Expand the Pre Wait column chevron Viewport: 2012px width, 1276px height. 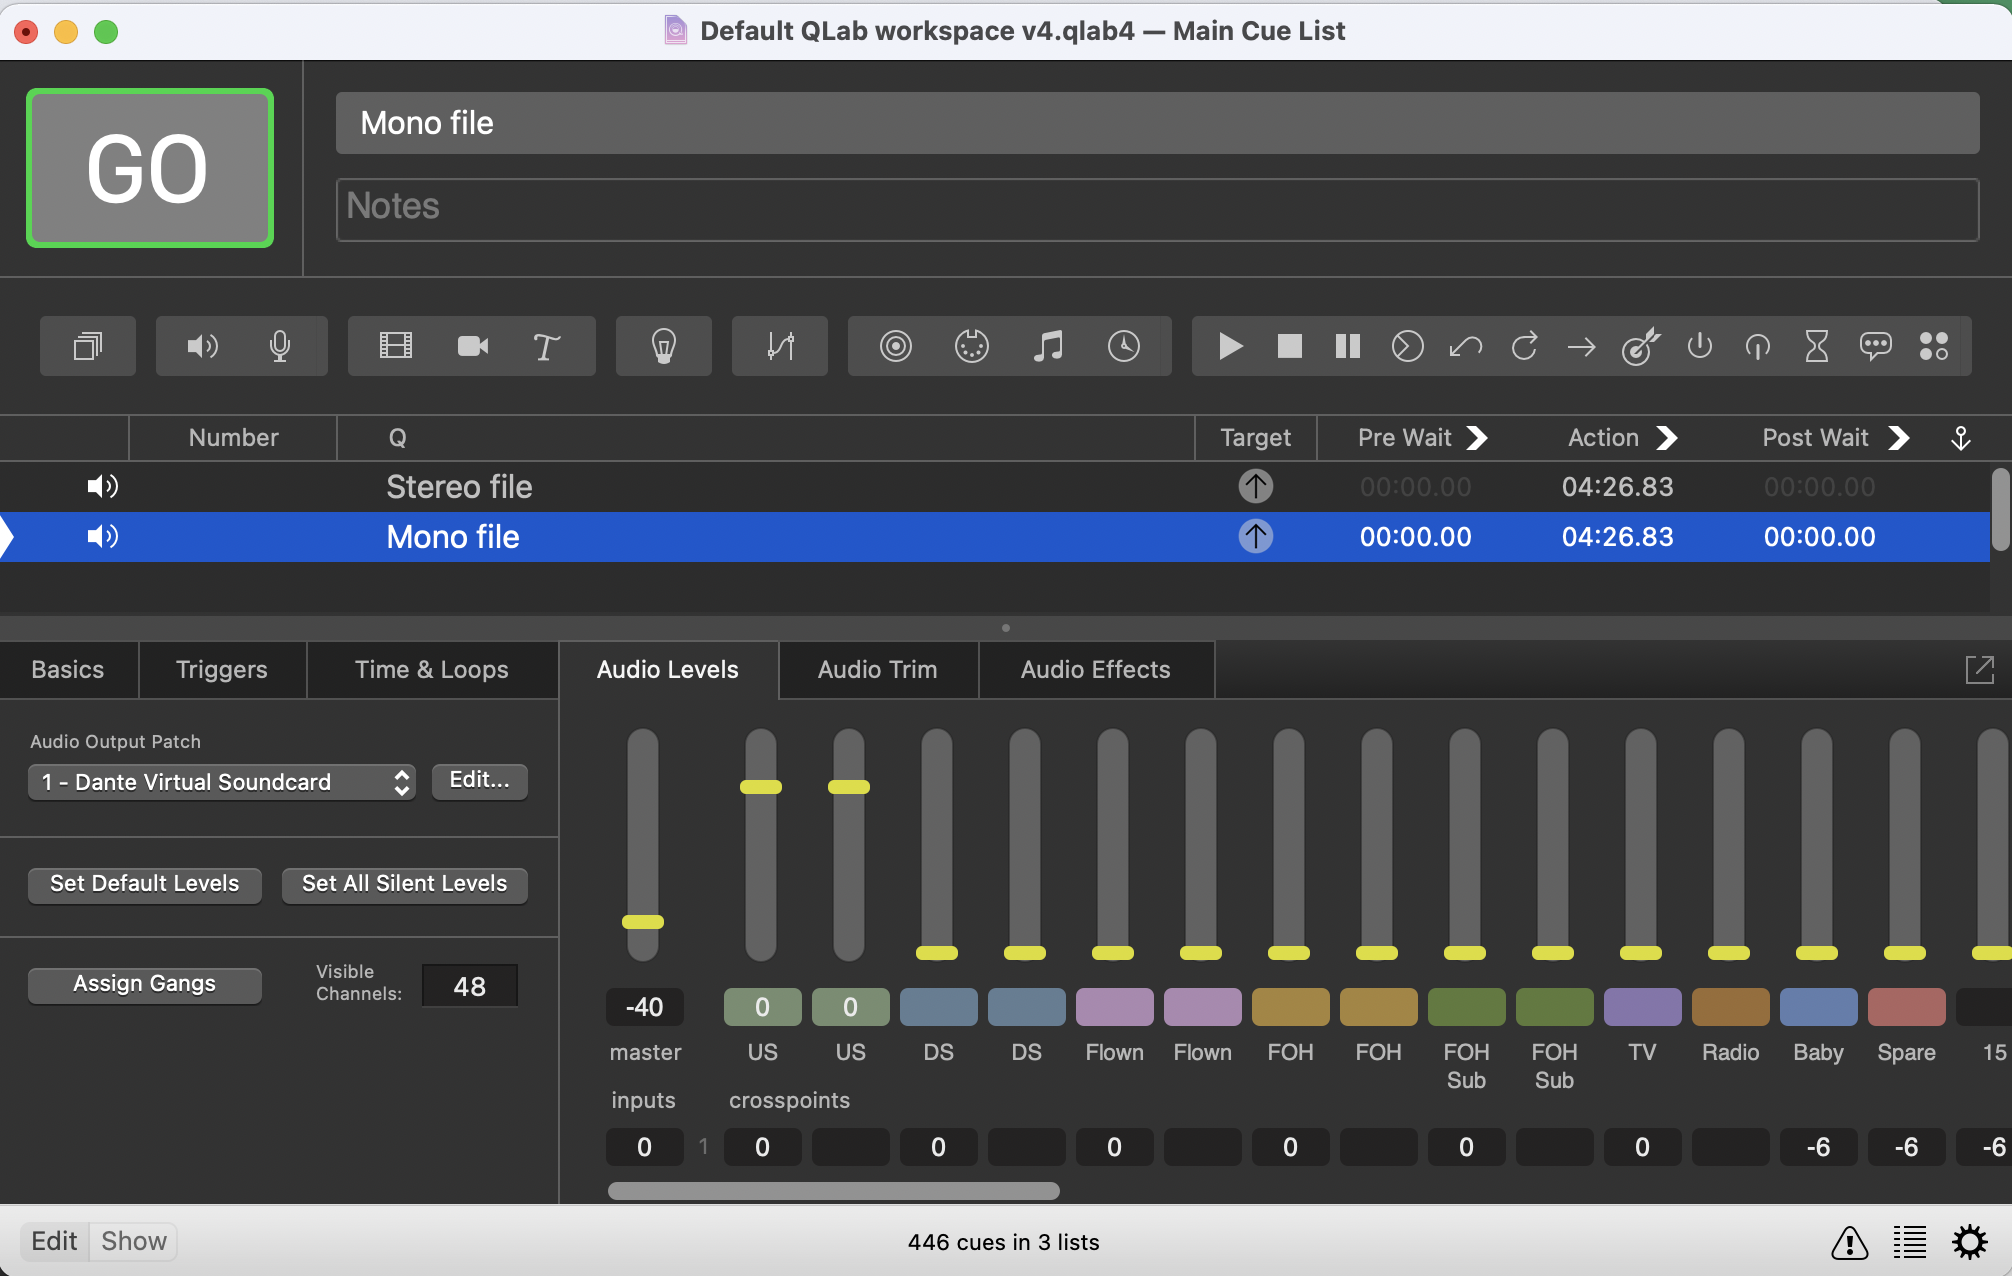click(x=1479, y=437)
